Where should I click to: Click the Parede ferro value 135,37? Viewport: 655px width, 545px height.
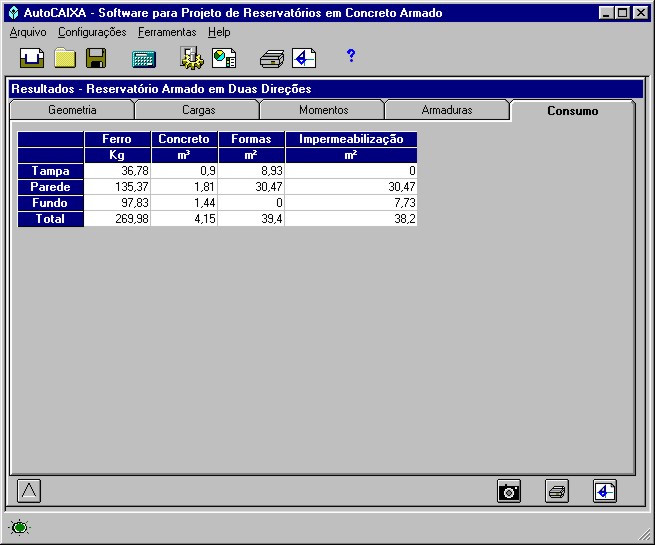pyautogui.click(x=117, y=187)
